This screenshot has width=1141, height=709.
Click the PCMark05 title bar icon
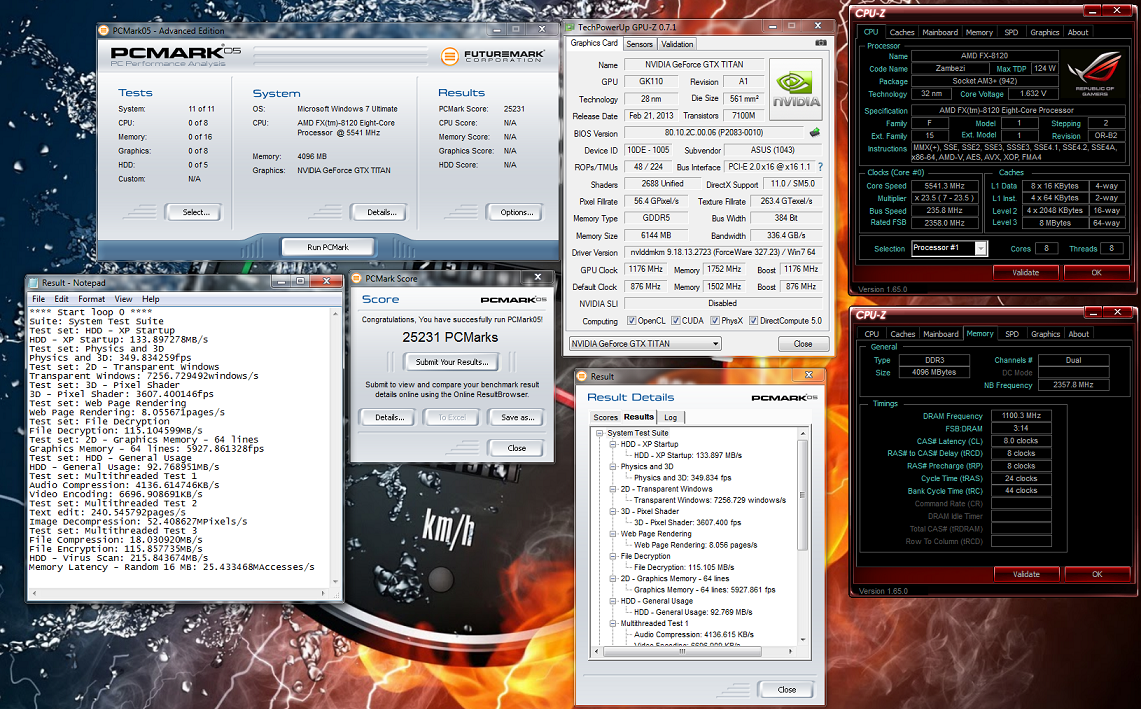click(104, 31)
